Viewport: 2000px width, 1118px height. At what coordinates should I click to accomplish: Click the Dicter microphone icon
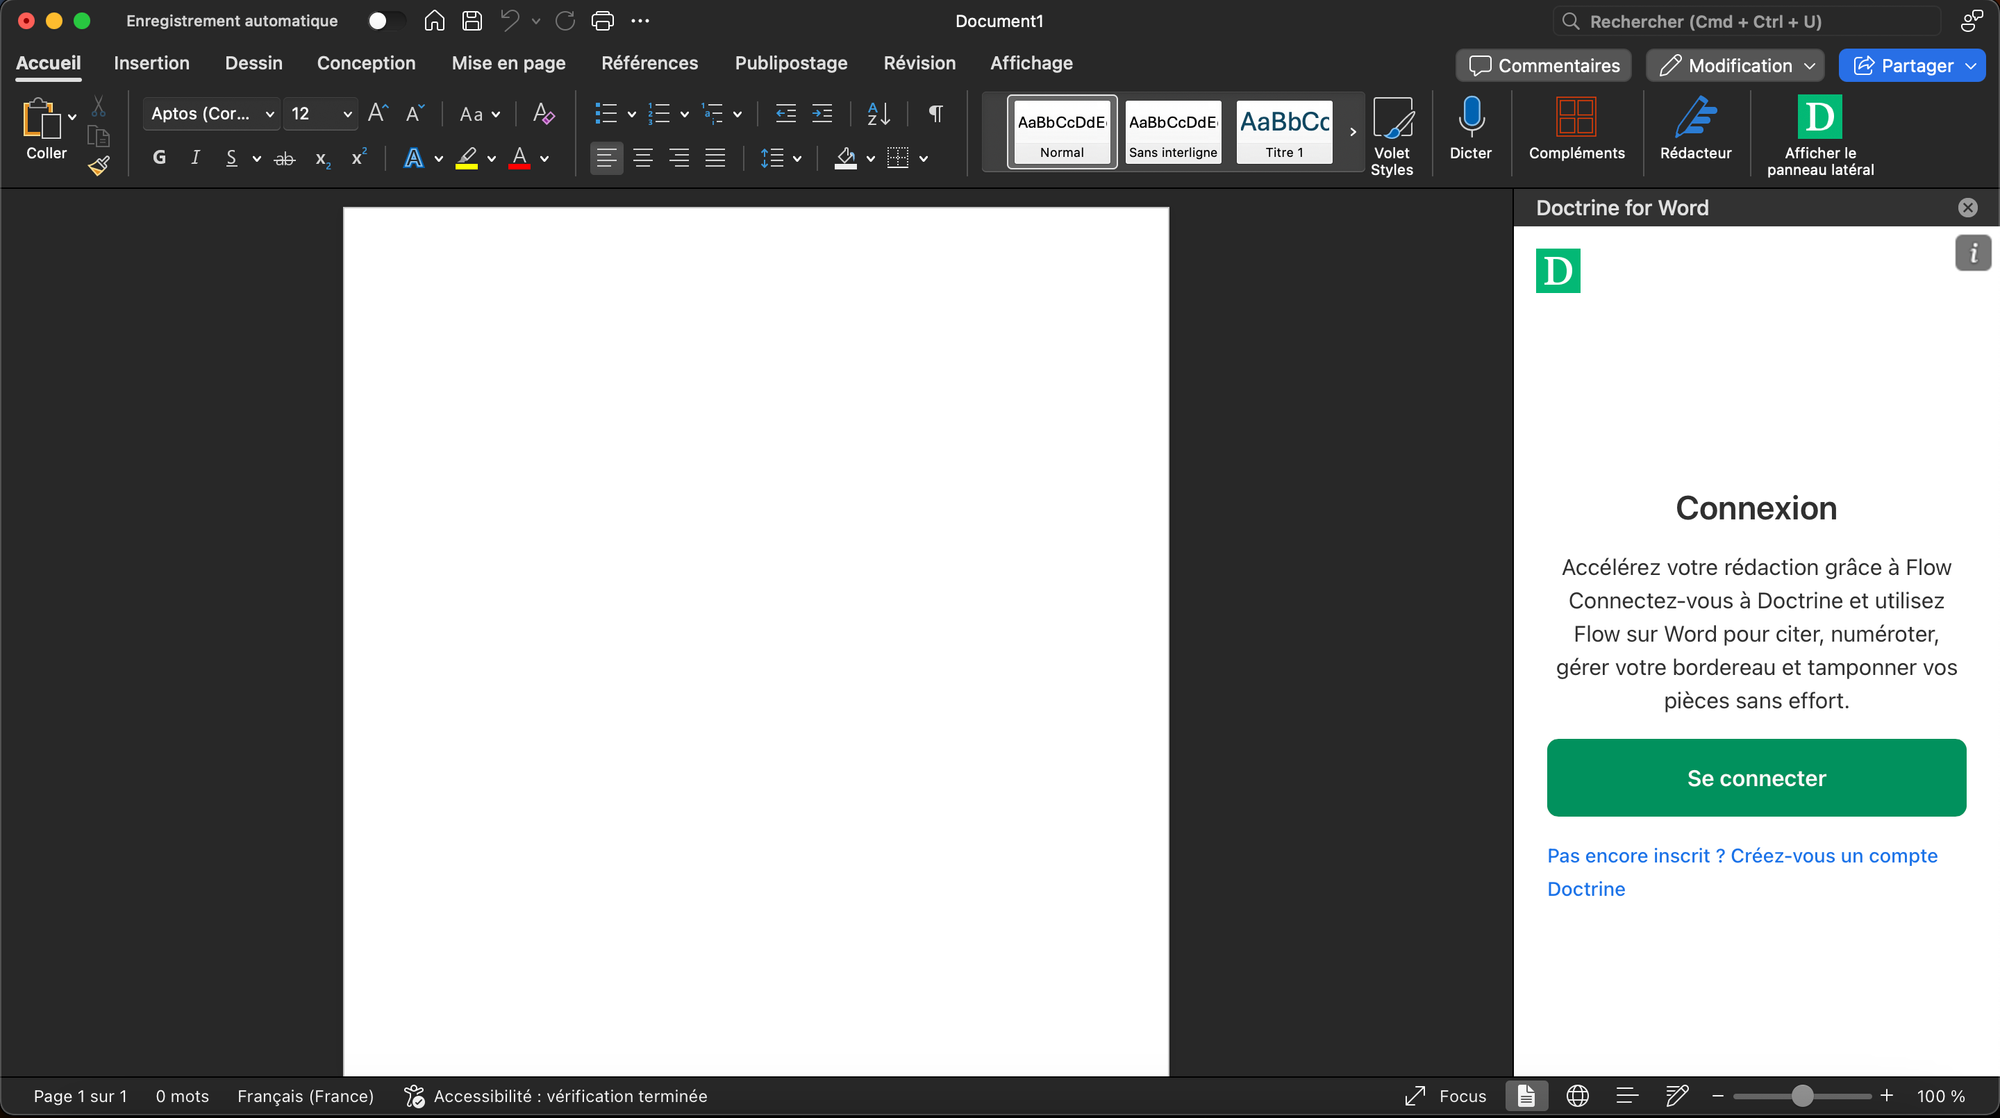tap(1470, 118)
